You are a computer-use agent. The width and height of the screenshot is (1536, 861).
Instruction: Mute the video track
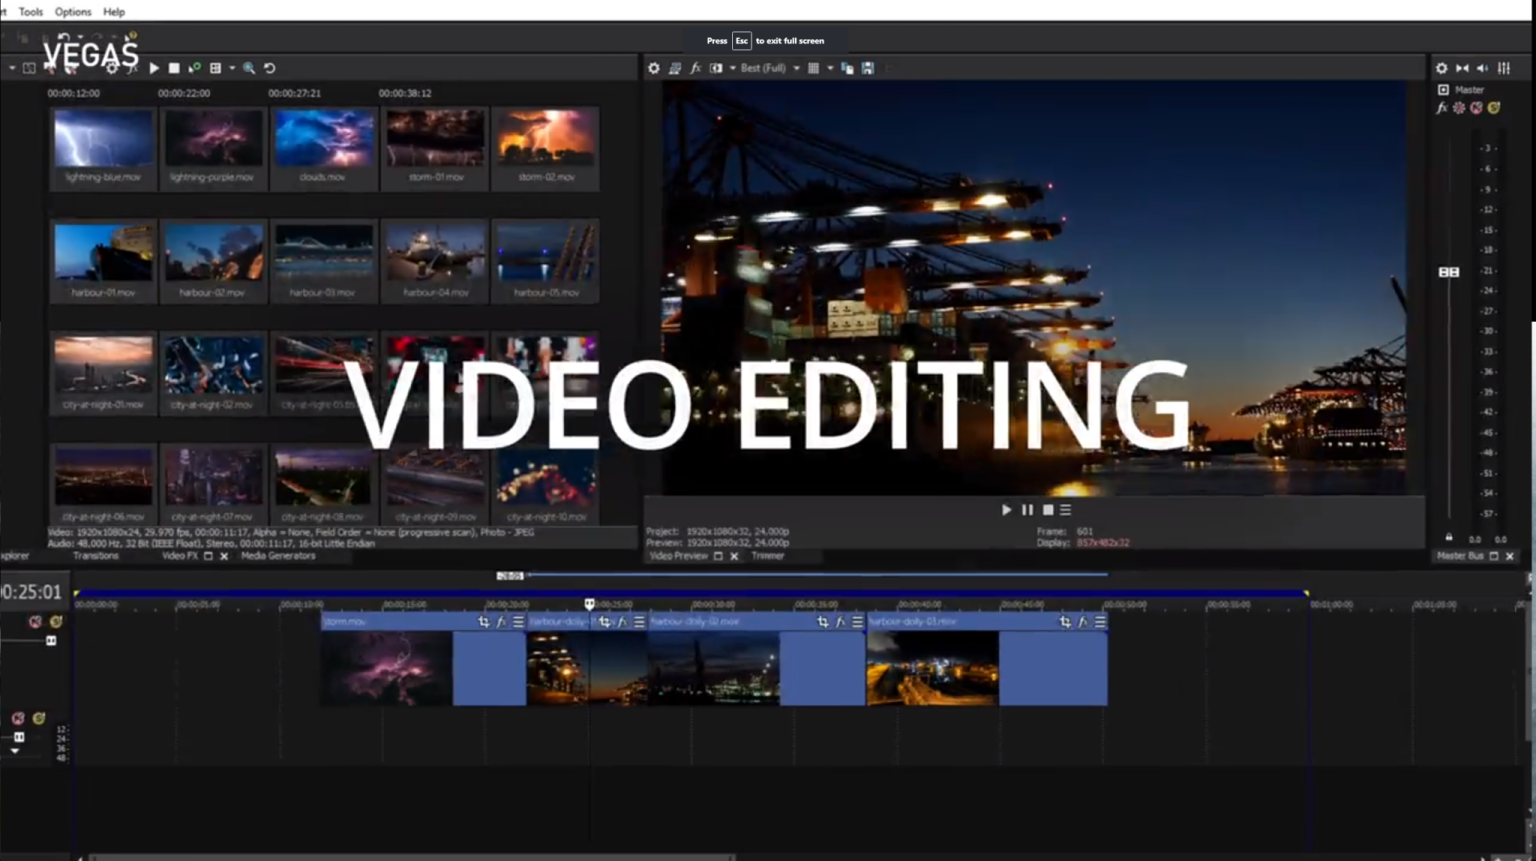tap(35, 622)
